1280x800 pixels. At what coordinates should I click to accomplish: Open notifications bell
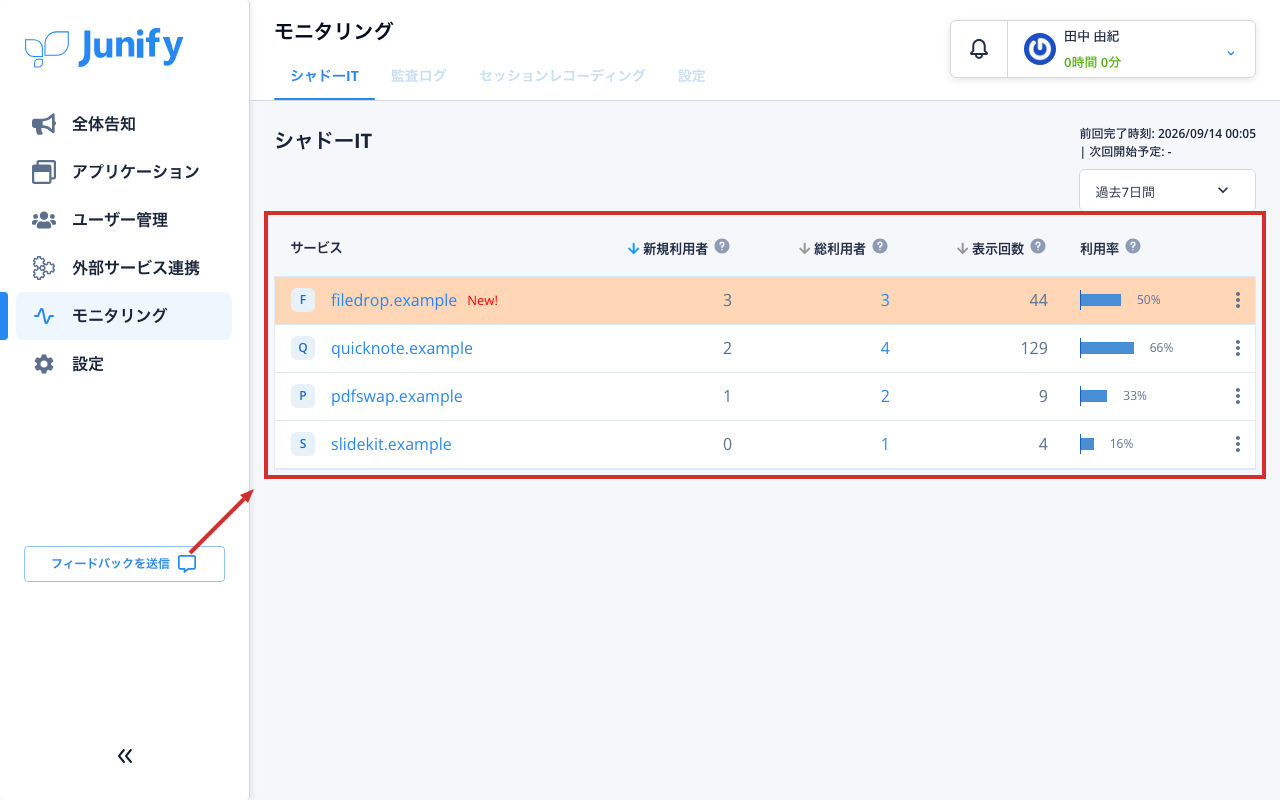tap(979, 48)
